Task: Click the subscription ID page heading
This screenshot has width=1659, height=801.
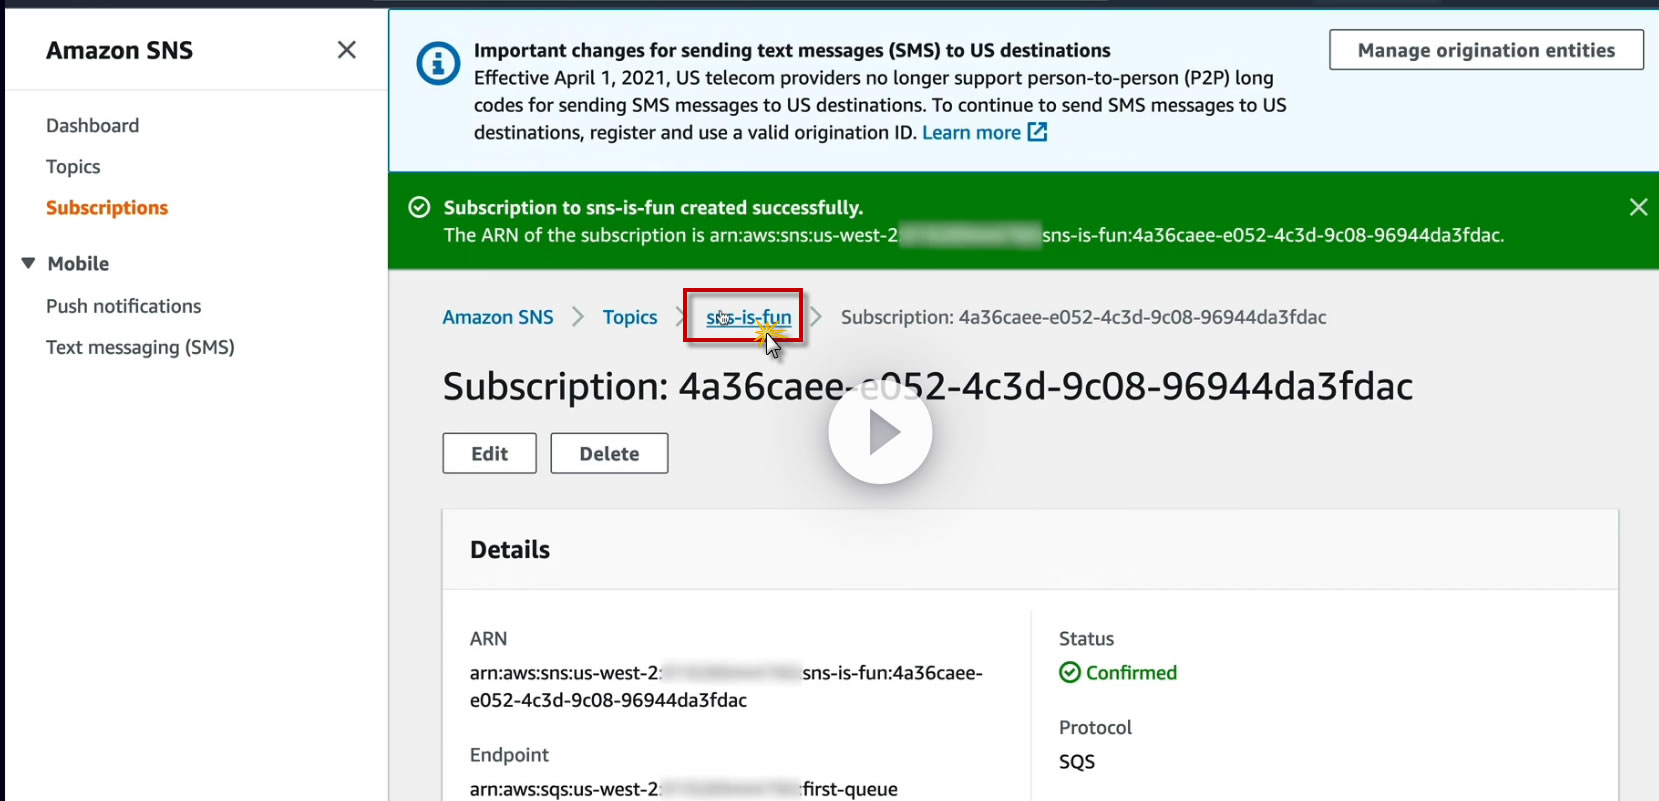Action: pyautogui.click(x=928, y=386)
